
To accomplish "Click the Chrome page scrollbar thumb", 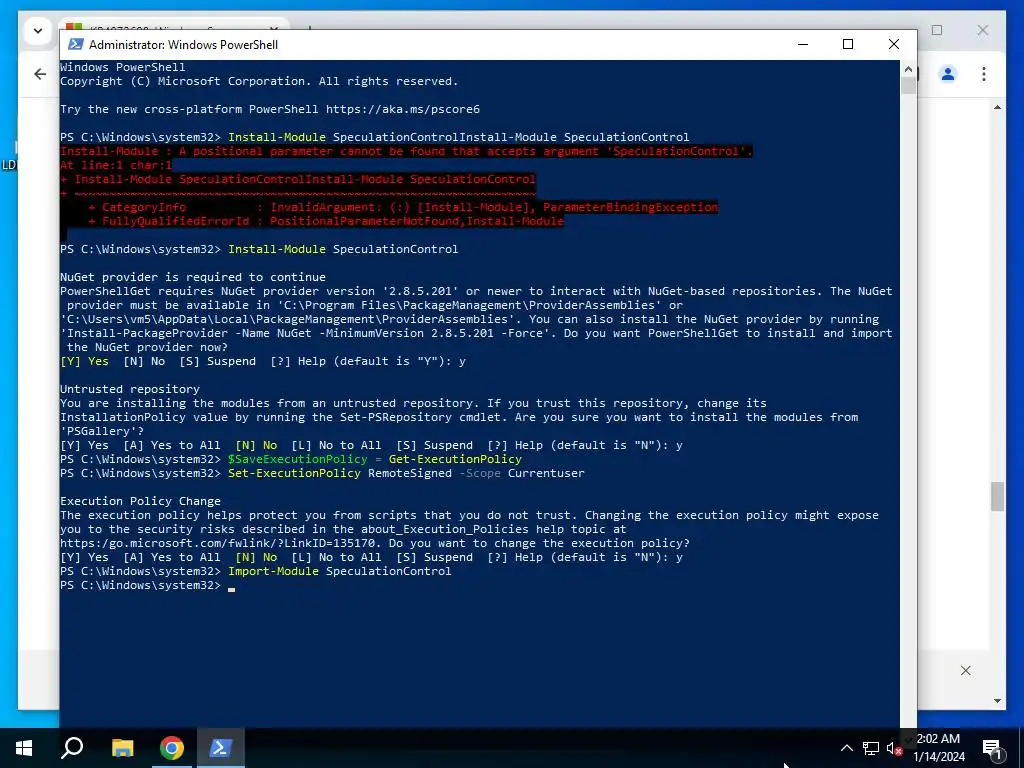I will tap(997, 496).
